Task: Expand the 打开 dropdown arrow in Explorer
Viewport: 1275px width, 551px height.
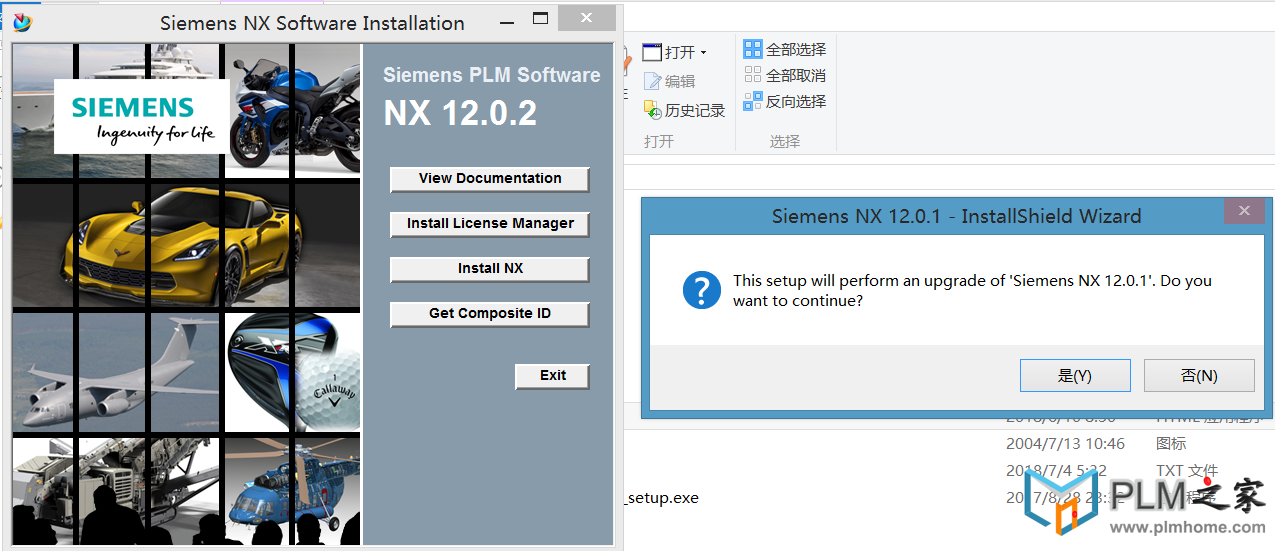Action: 704,53
